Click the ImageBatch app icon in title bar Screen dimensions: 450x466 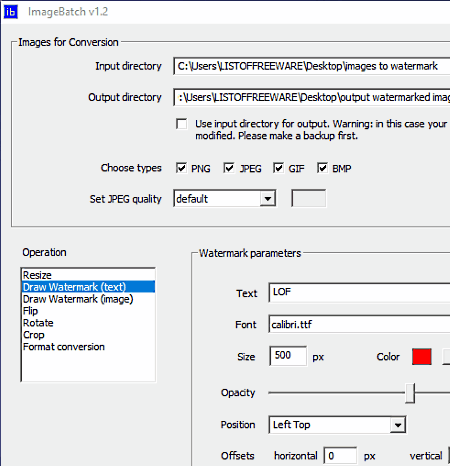10,12
